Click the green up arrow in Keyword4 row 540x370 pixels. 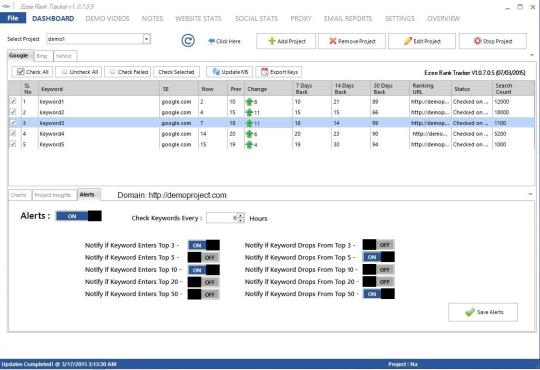[249, 134]
